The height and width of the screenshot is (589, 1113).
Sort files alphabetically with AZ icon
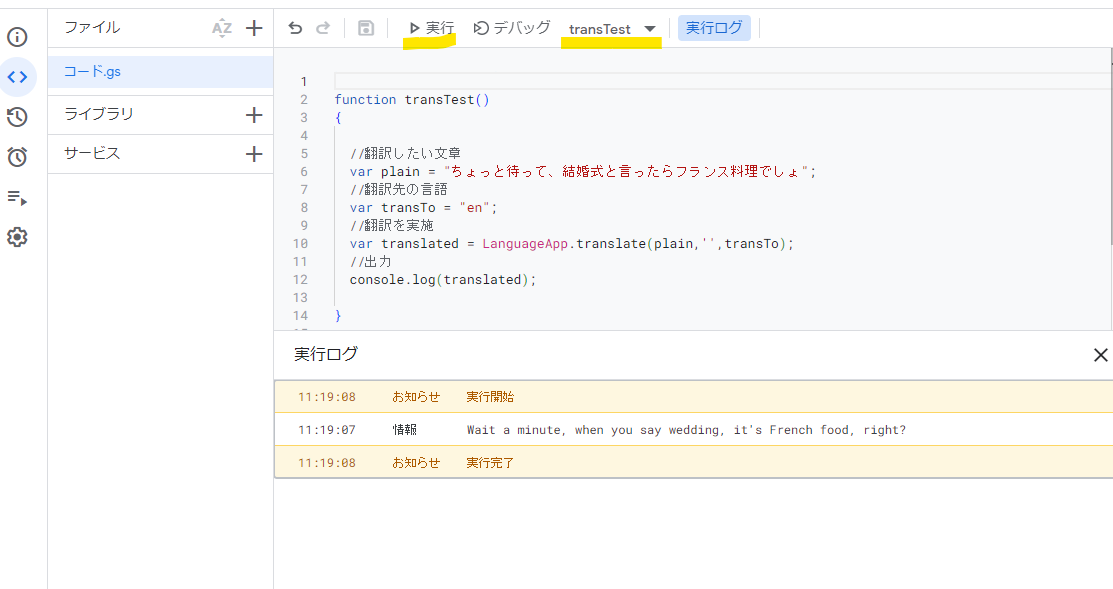[222, 28]
